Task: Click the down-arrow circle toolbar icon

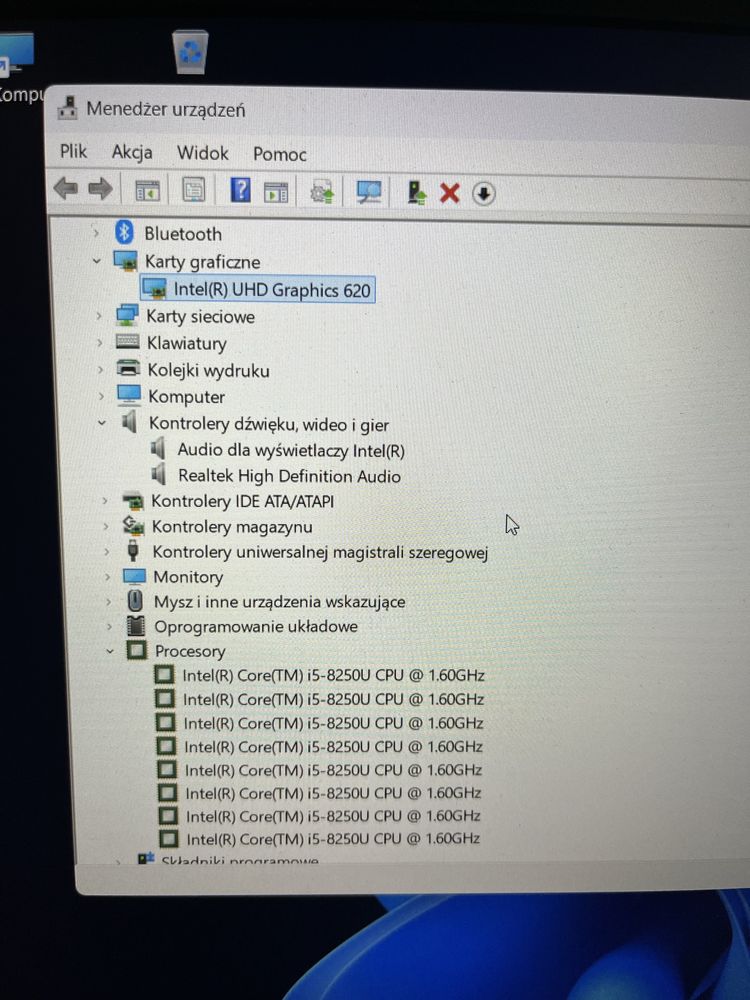Action: tap(483, 193)
